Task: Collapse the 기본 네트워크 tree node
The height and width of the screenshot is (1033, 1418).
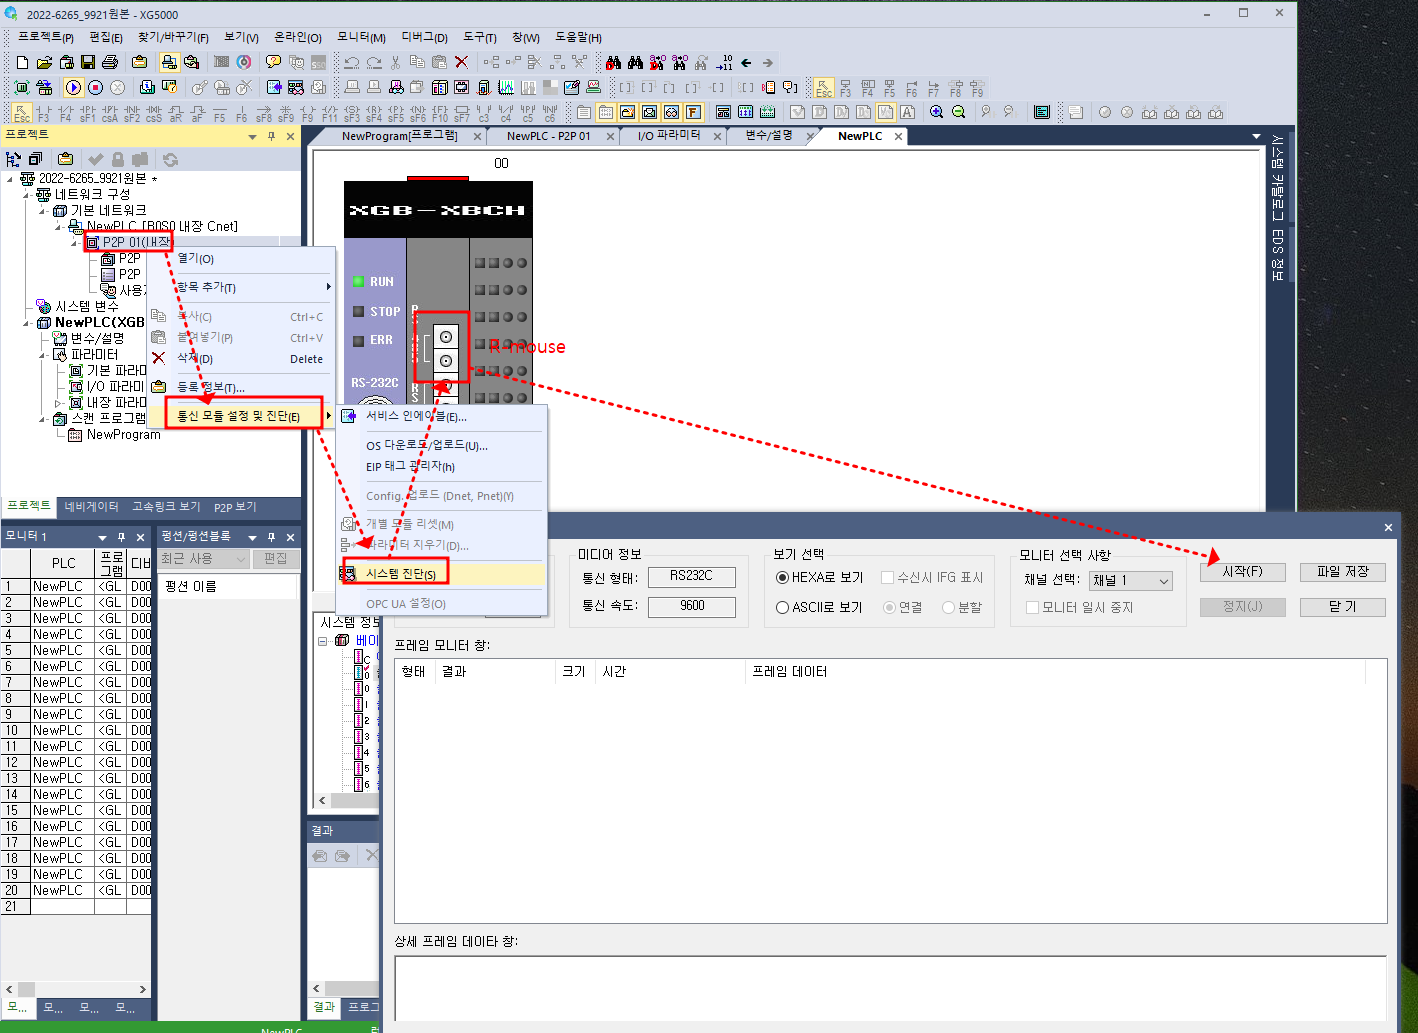Action: [x=43, y=210]
